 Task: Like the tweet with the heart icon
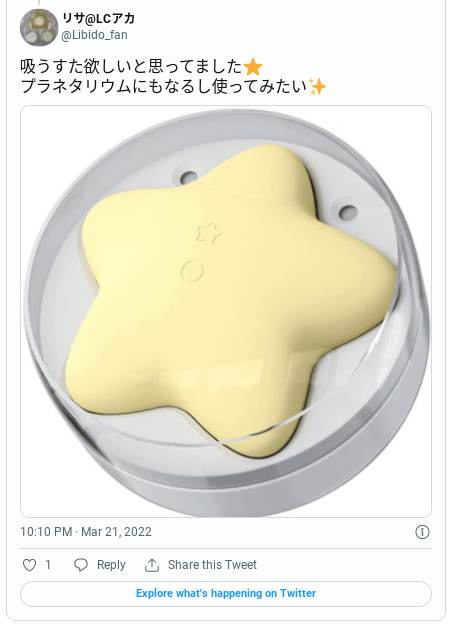pyautogui.click(x=29, y=565)
